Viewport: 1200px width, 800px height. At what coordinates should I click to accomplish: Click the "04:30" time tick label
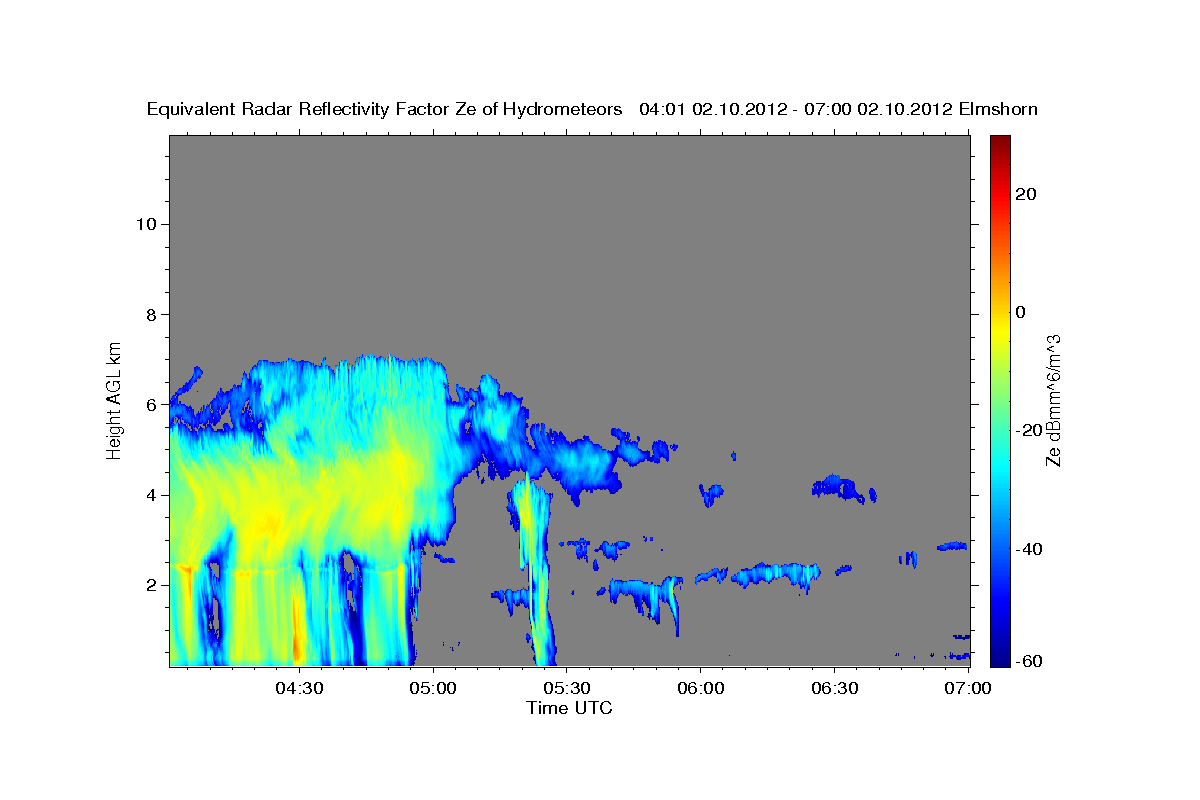(298, 688)
